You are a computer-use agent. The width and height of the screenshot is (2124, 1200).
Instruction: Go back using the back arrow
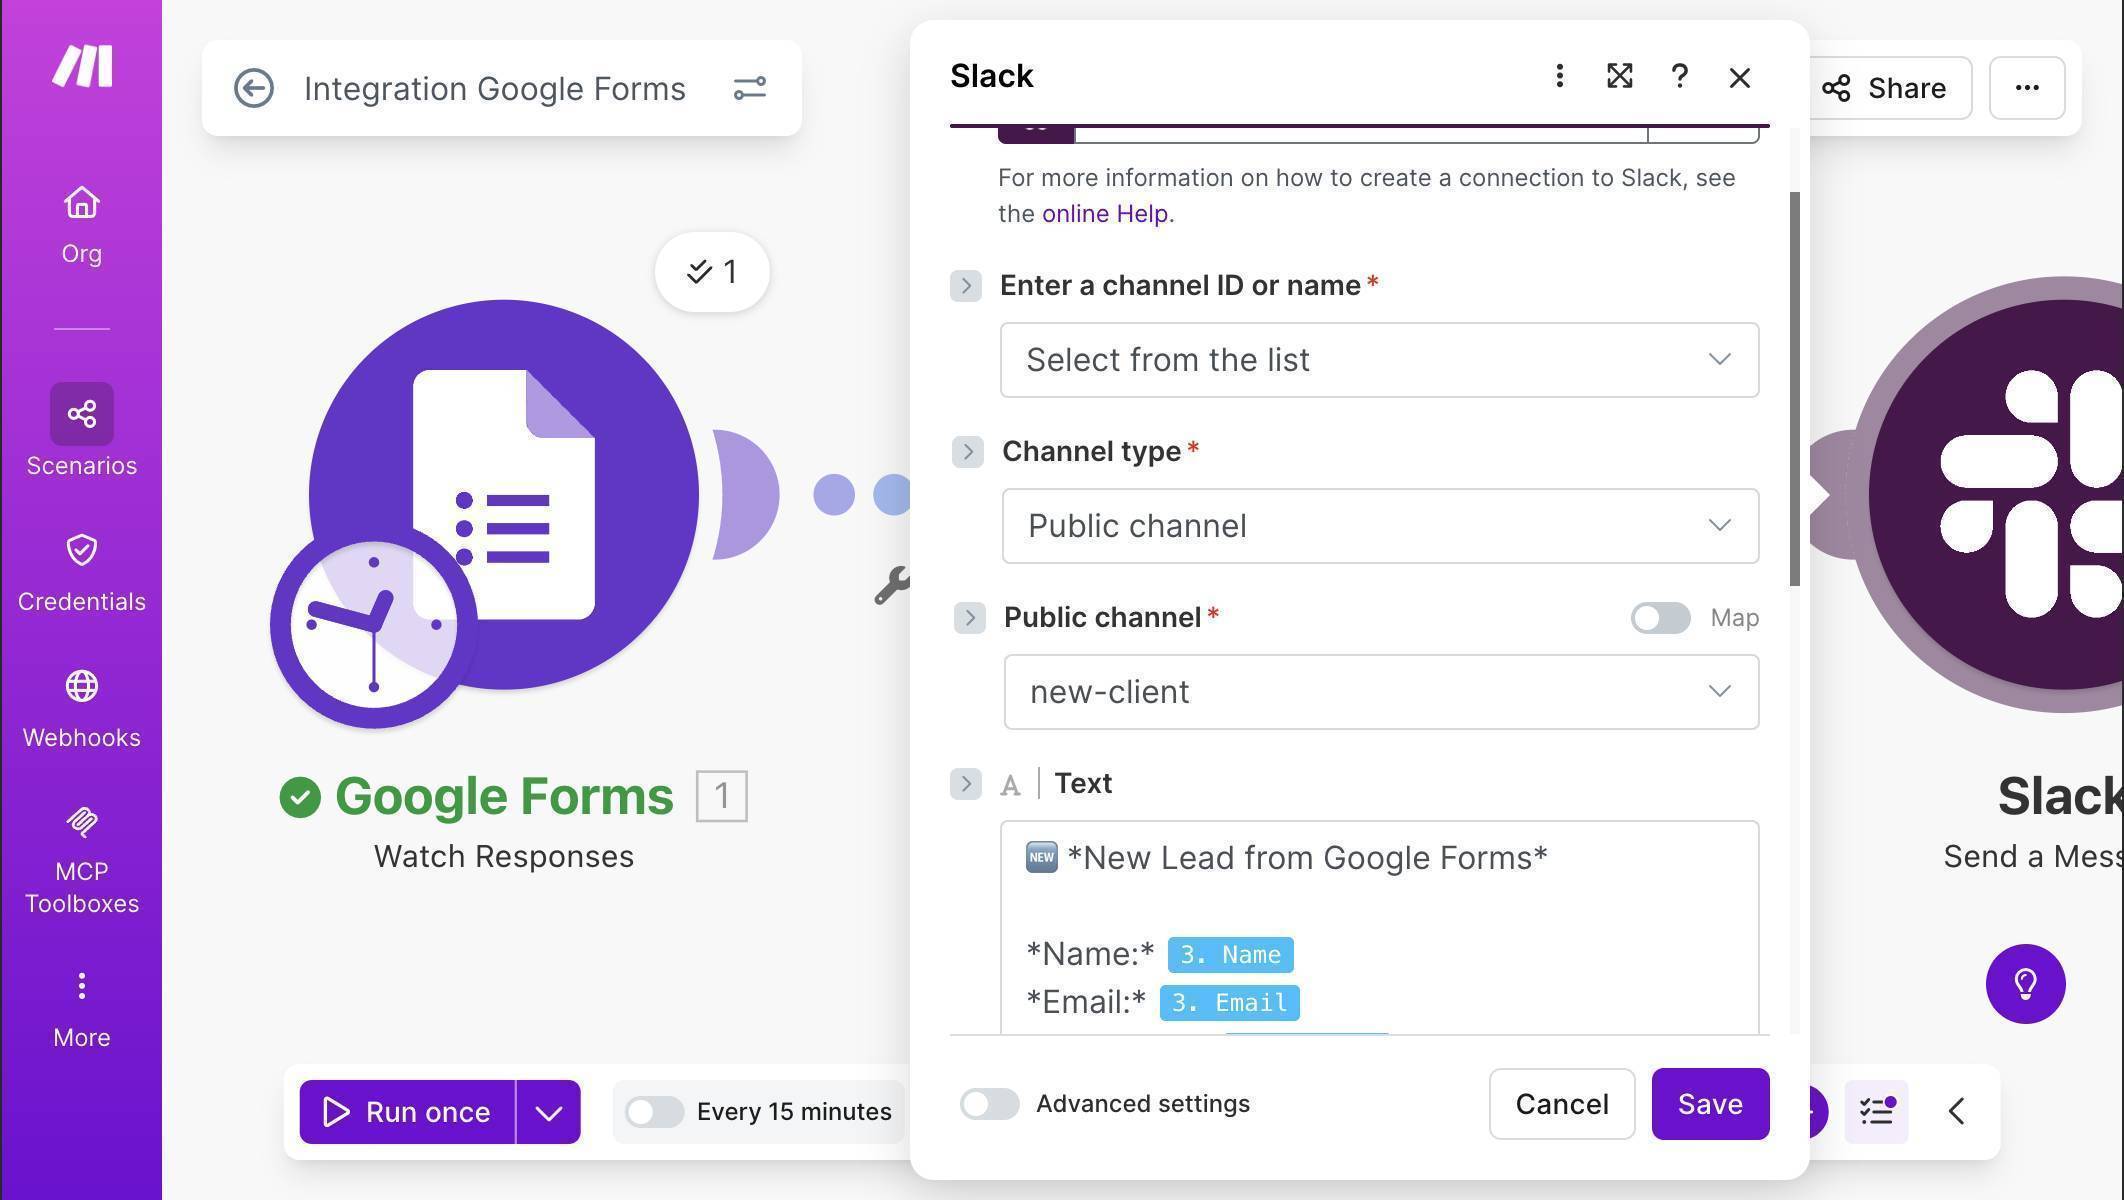[254, 88]
